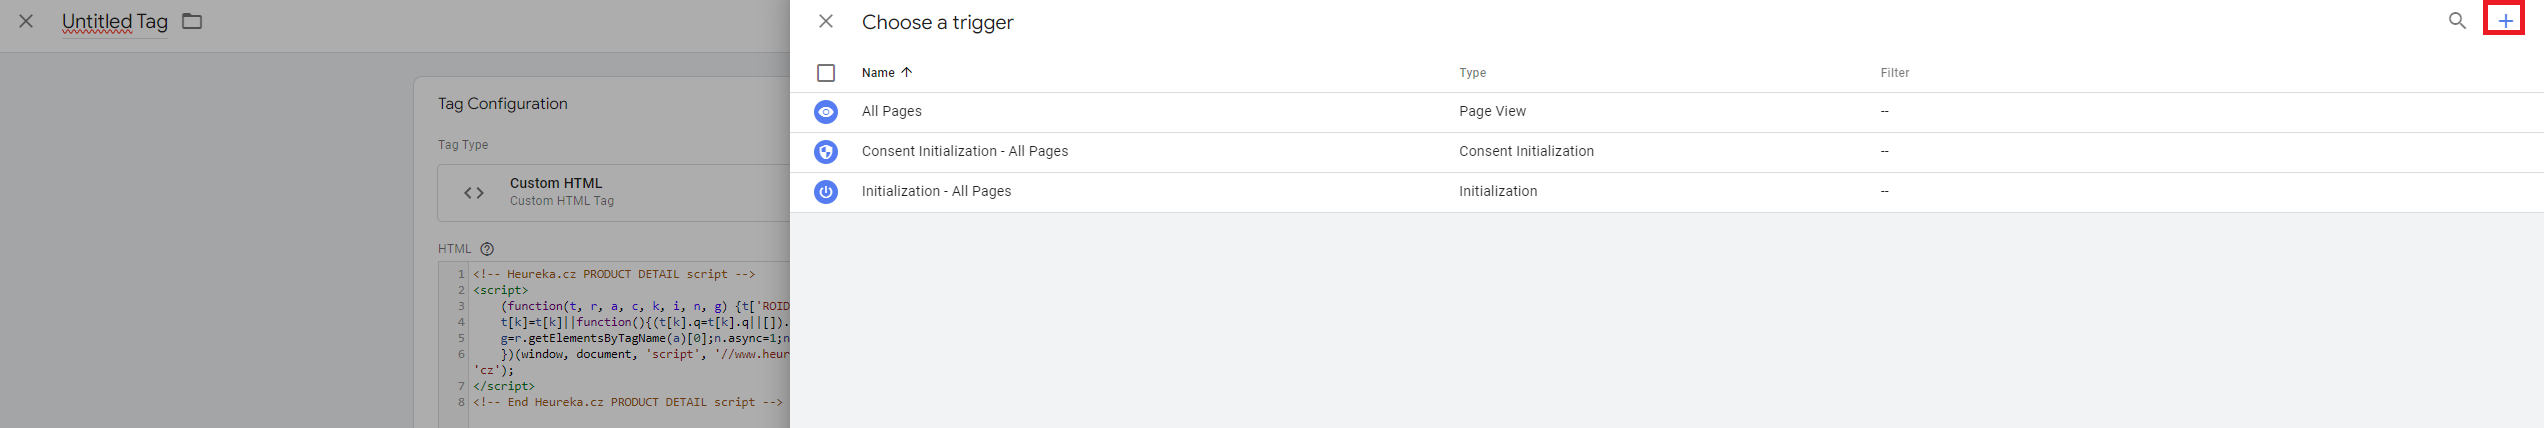Toggle the select-all triggers checkbox
2544x428 pixels.
826,73
